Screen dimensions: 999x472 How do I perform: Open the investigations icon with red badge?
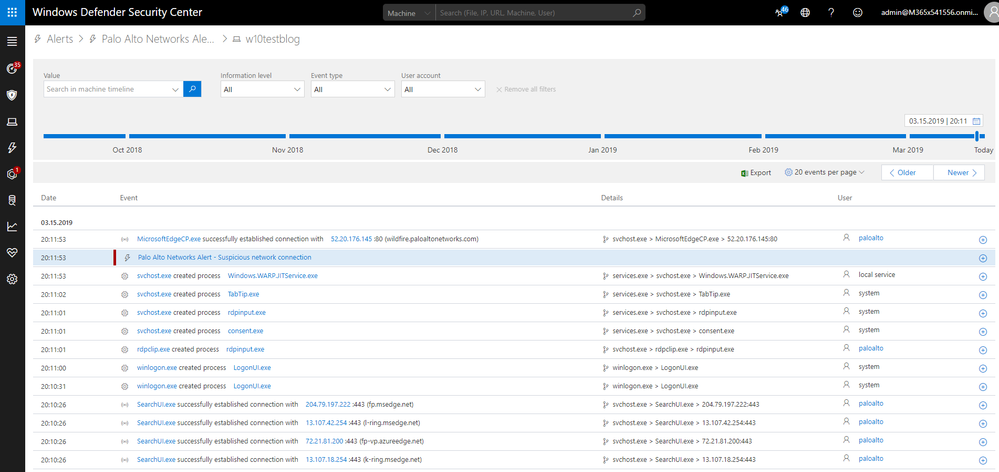point(11,174)
